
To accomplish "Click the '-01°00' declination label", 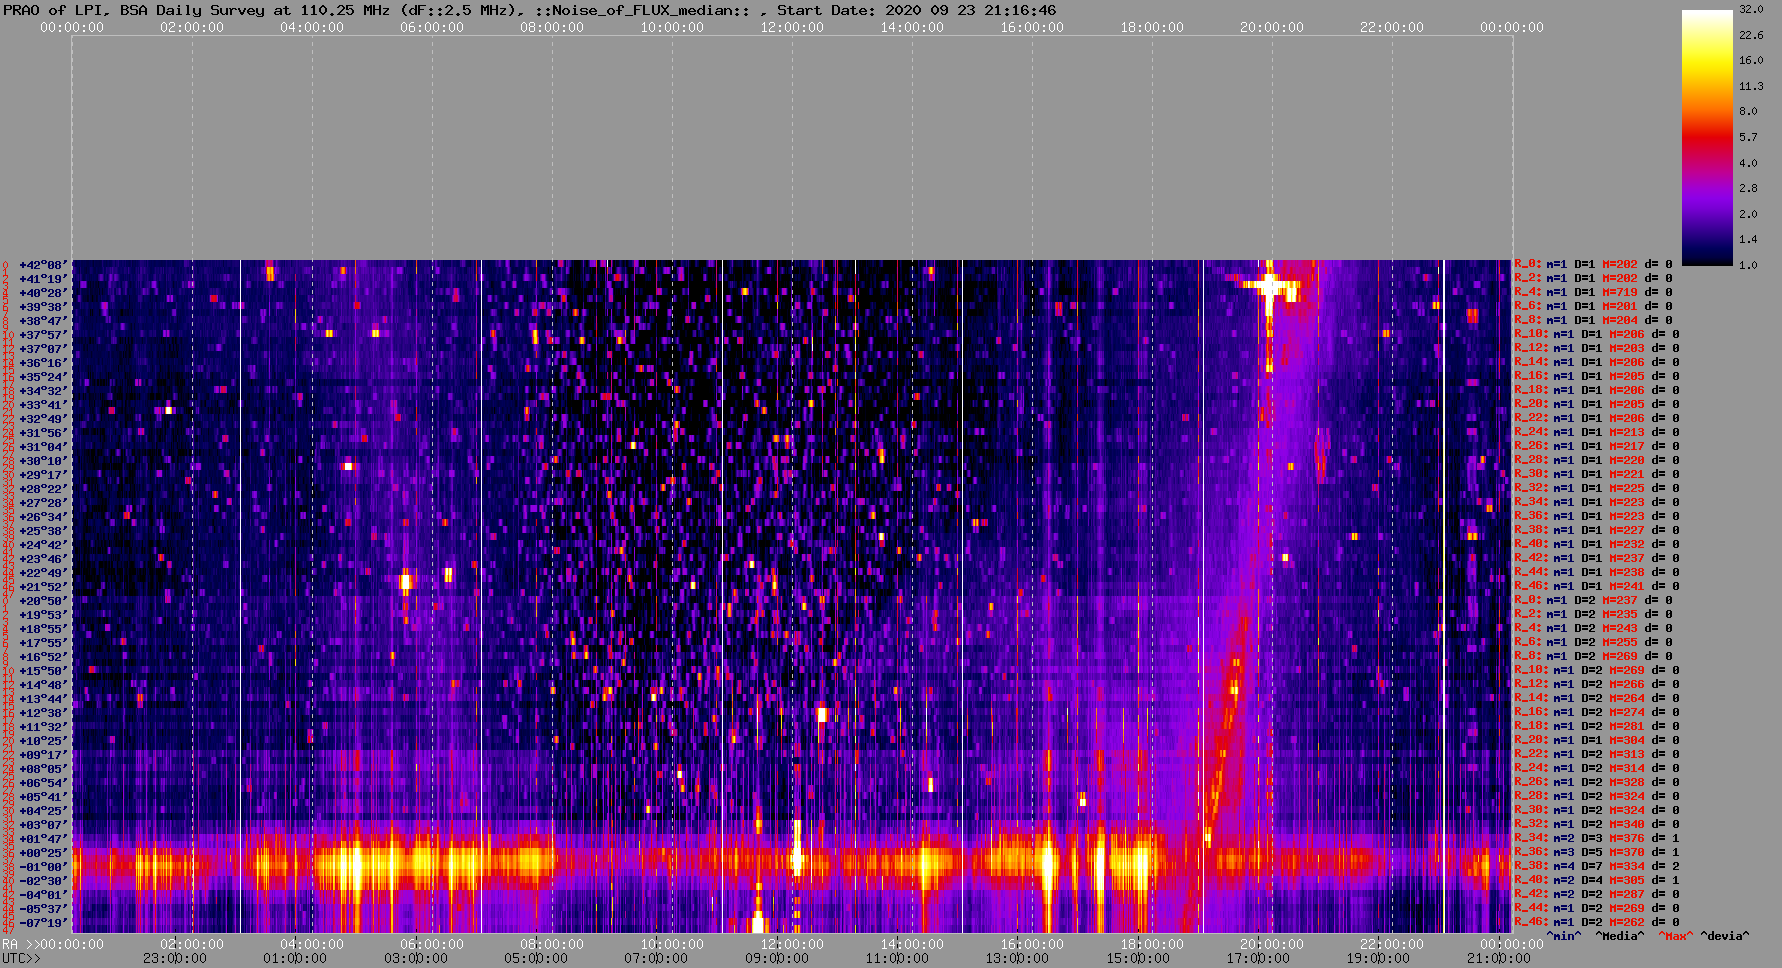I will [43, 867].
